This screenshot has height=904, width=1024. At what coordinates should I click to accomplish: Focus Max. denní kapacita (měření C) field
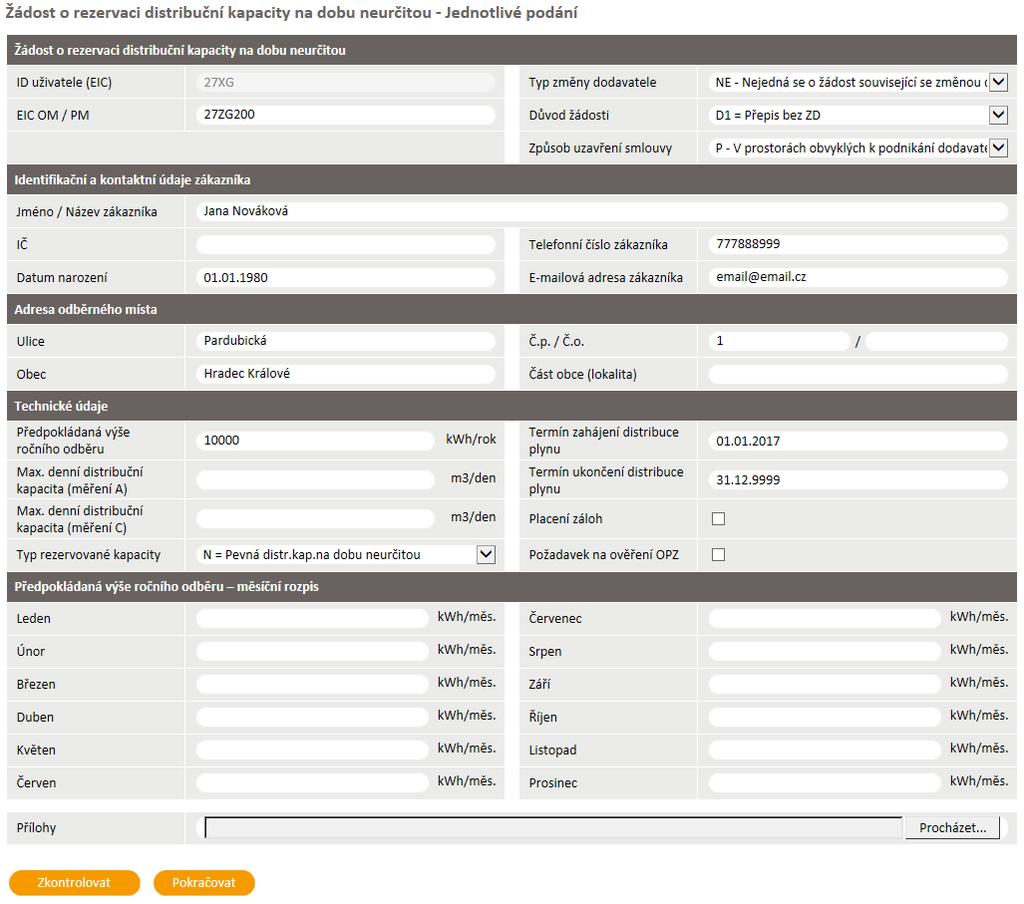point(315,518)
